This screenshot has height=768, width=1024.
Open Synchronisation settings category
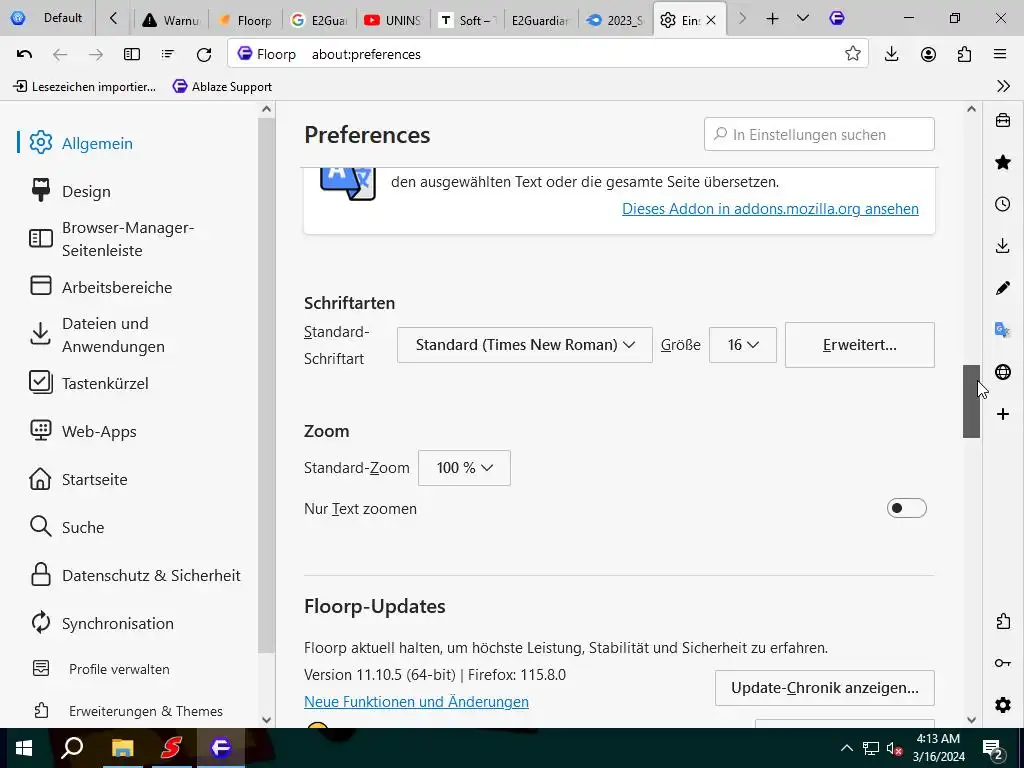[118, 623]
